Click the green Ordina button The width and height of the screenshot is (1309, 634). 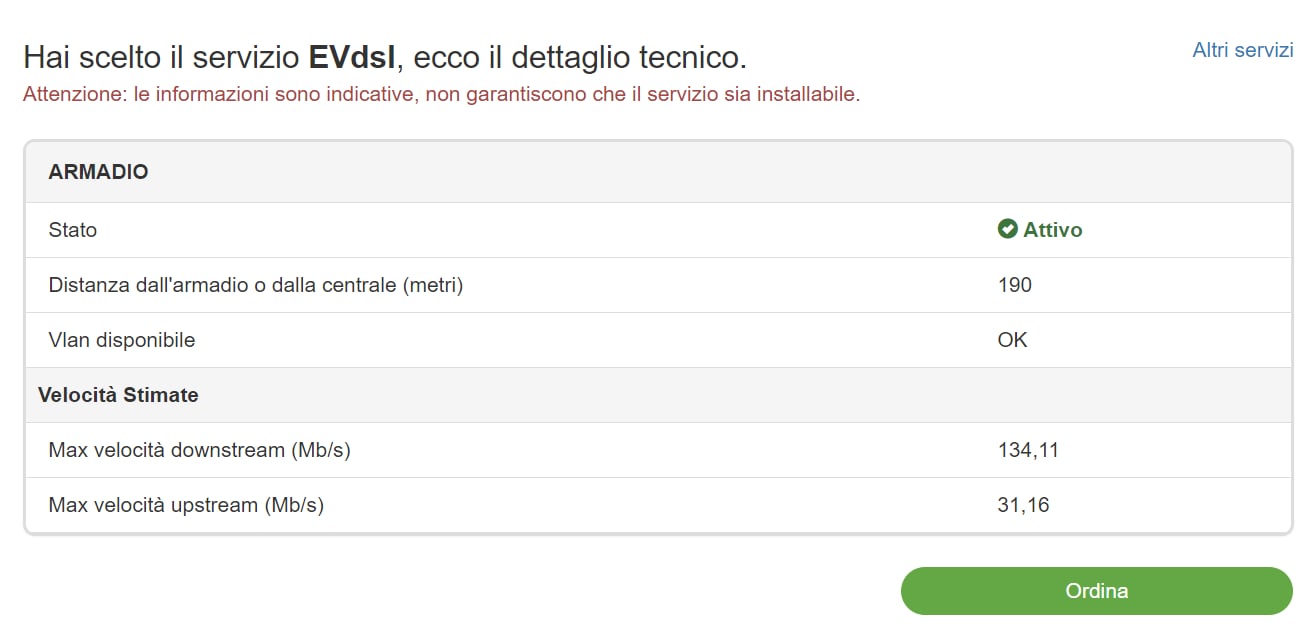pyautogui.click(x=1096, y=591)
